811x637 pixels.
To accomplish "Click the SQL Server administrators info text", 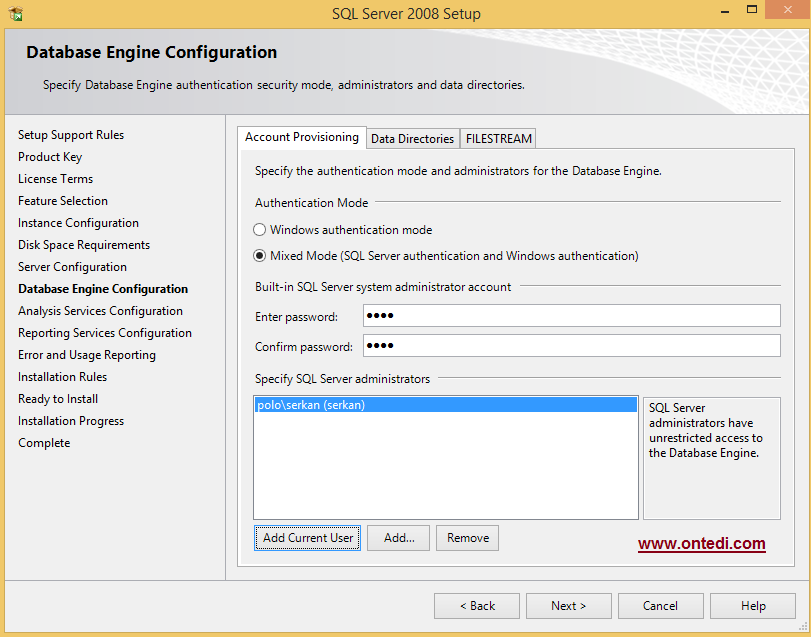I will tap(705, 430).
